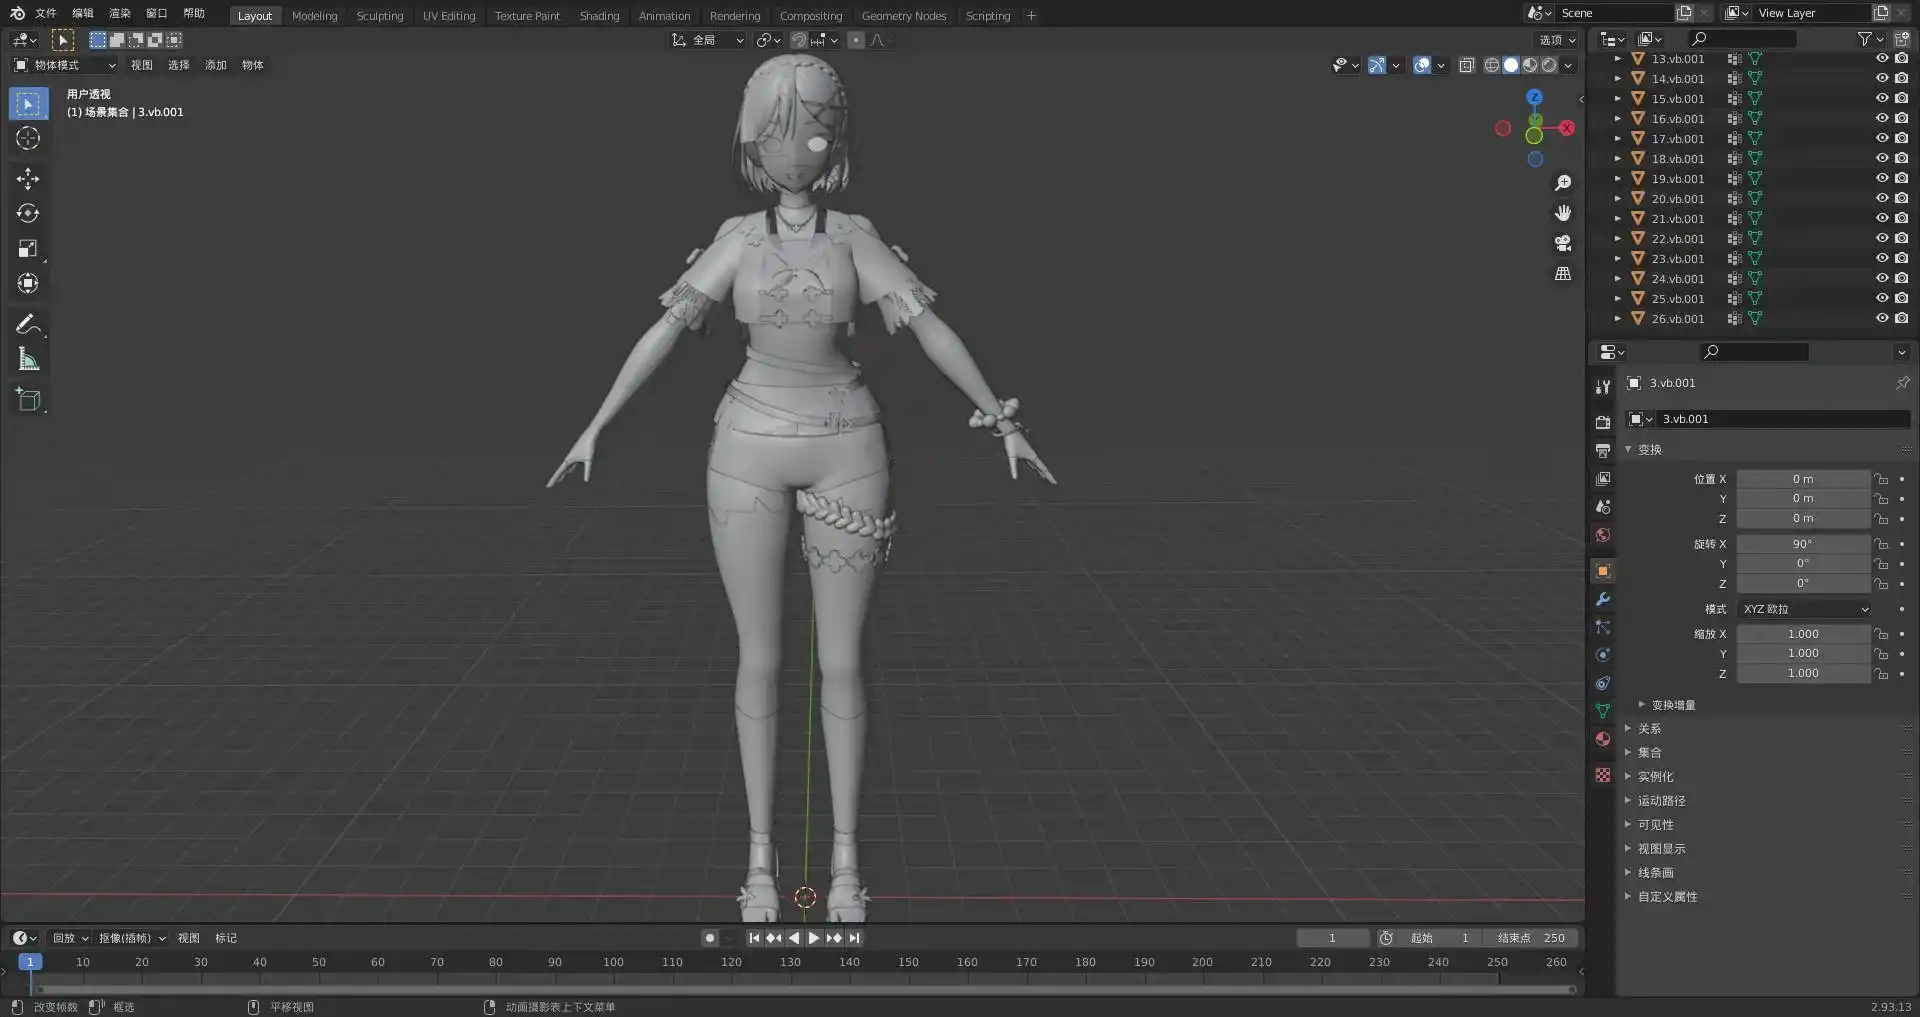
Task: Click the pan hand viewport icon
Action: 1563,213
